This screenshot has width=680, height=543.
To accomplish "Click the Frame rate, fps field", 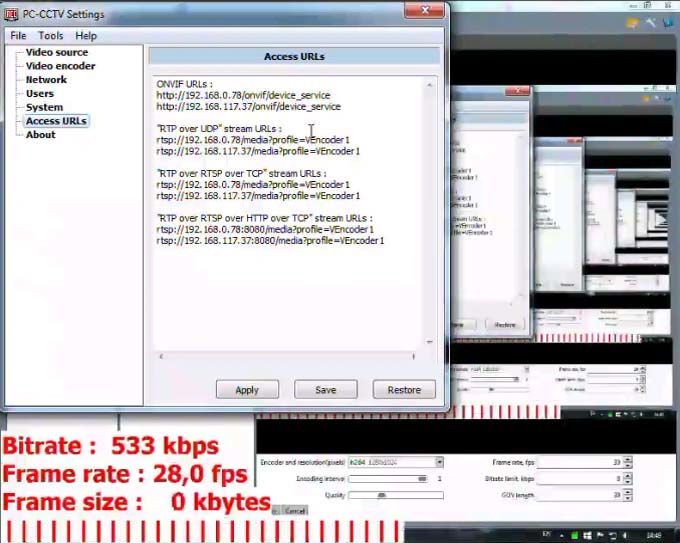I will [x=579, y=462].
